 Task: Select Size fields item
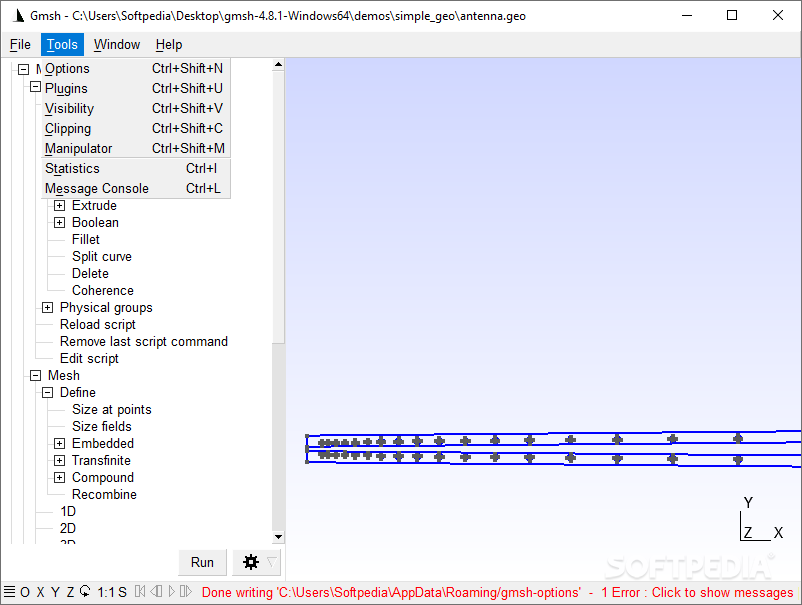pyautogui.click(x=102, y=426)
